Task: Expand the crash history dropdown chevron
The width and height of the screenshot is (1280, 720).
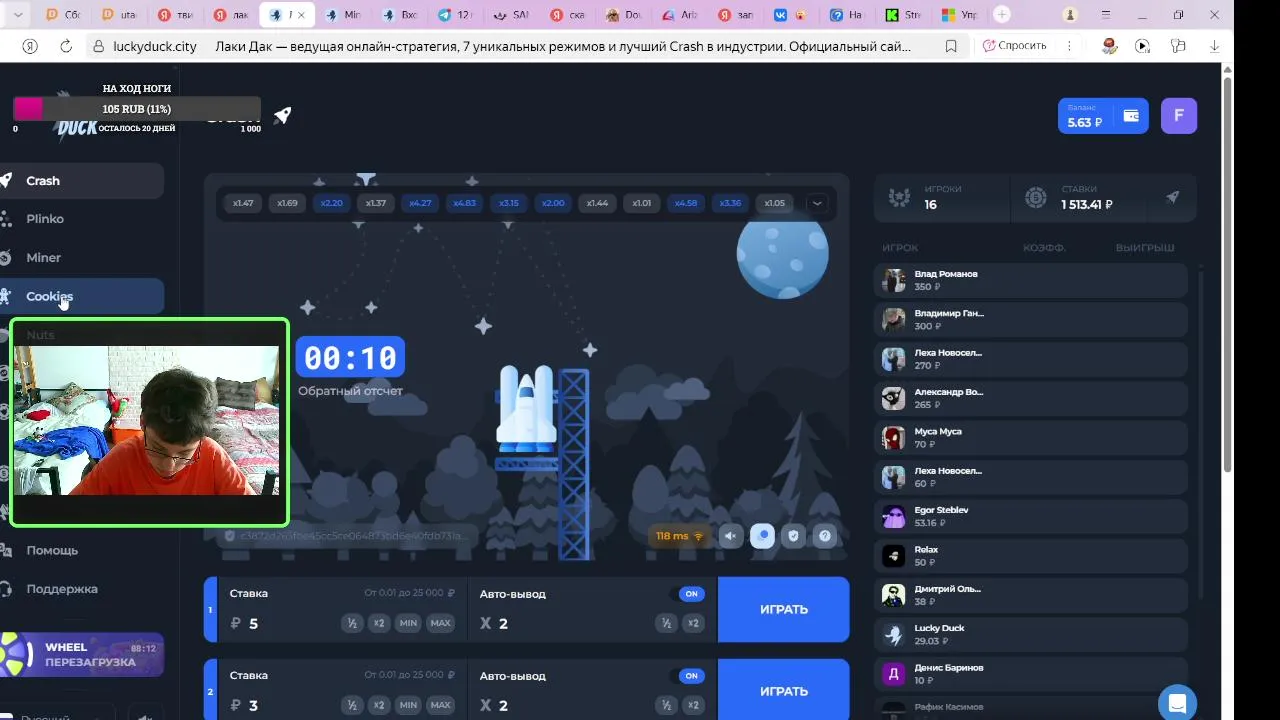Action: [x=817, y=203]
